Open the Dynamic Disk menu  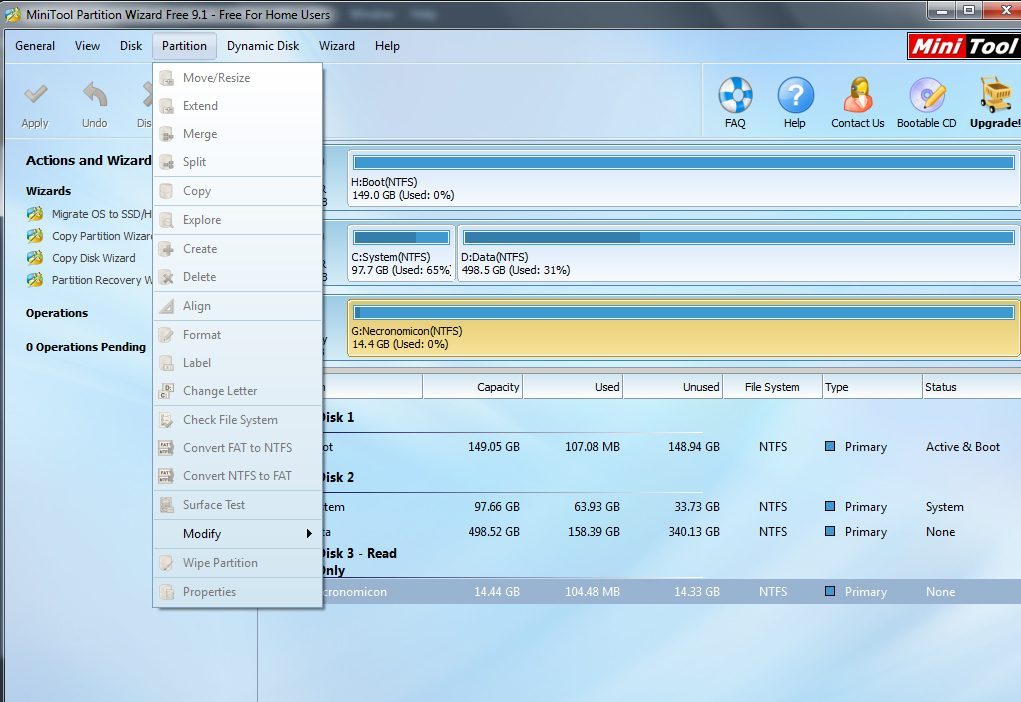263,46
